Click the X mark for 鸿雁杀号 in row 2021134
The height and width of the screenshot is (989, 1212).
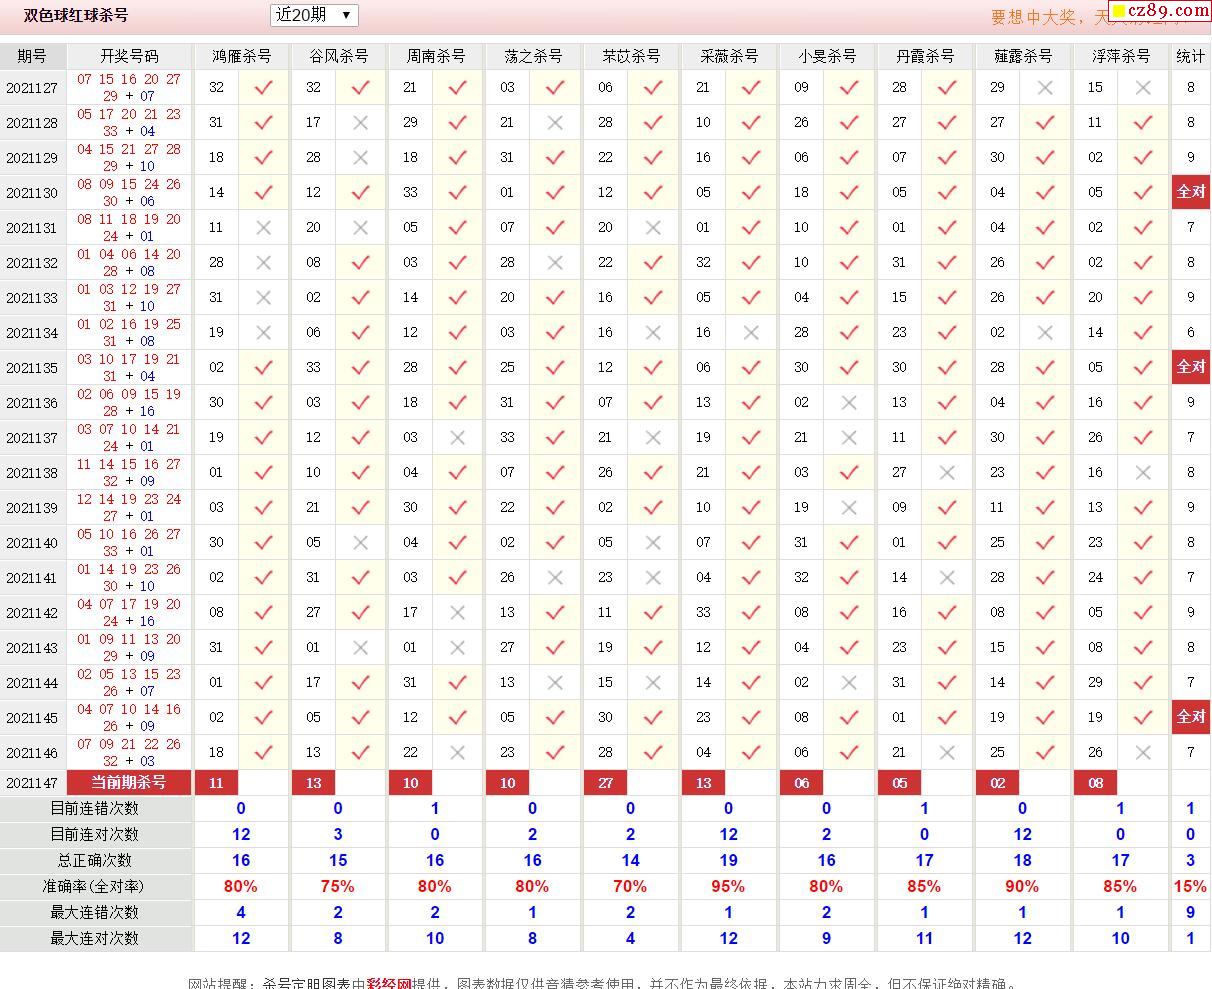(264, 333)
